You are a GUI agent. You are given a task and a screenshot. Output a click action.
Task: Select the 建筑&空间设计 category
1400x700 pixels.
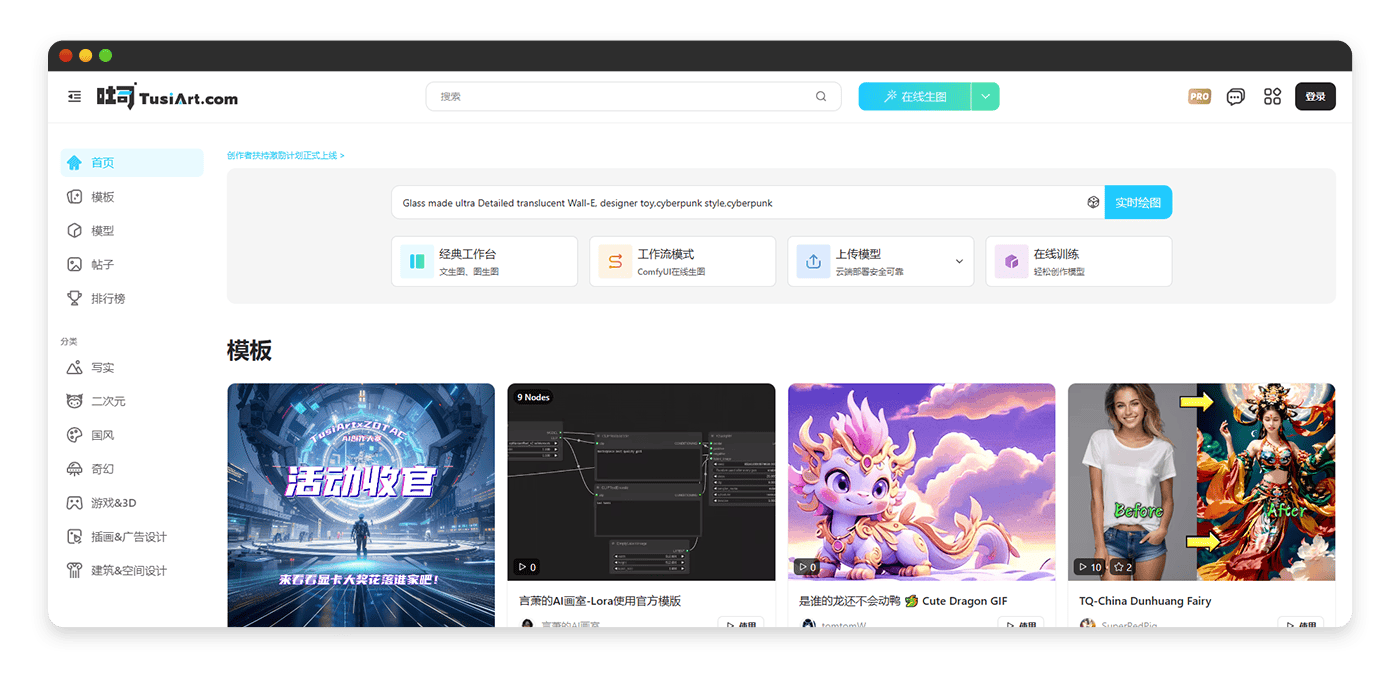click(132, 571)
